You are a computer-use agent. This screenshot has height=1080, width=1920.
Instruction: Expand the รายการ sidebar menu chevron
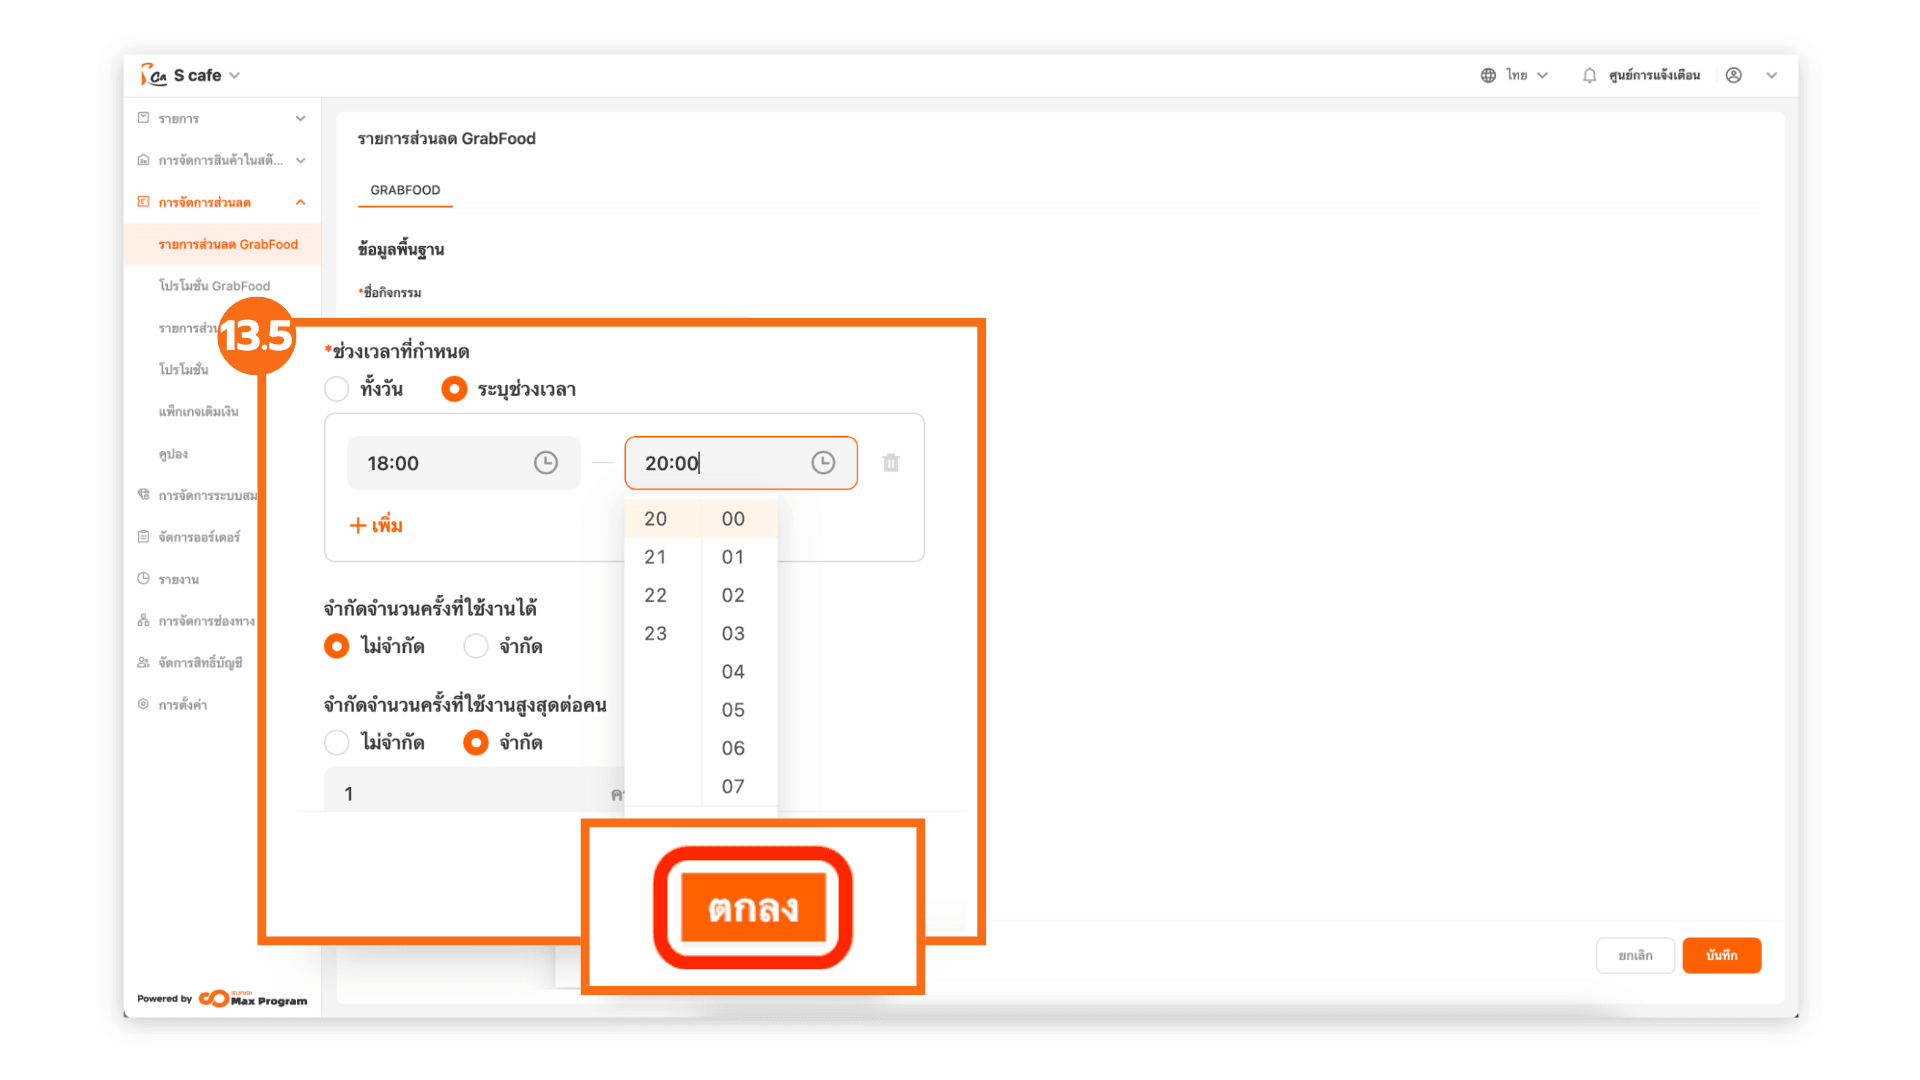(x=301, y=118)
